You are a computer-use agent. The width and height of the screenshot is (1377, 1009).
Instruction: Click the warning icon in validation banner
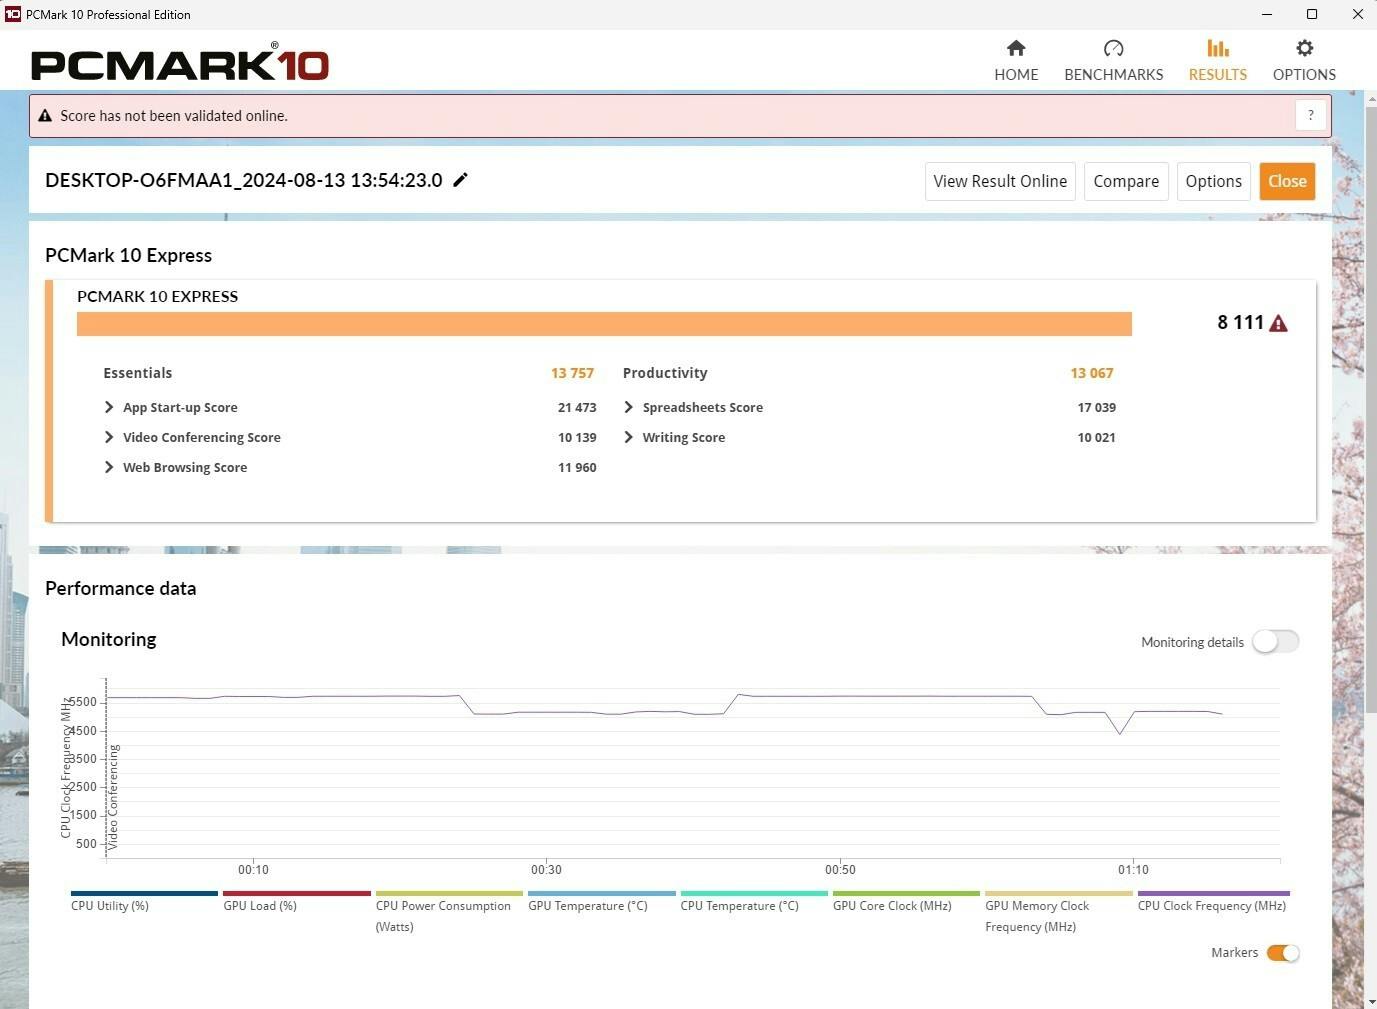coord(45,116)
